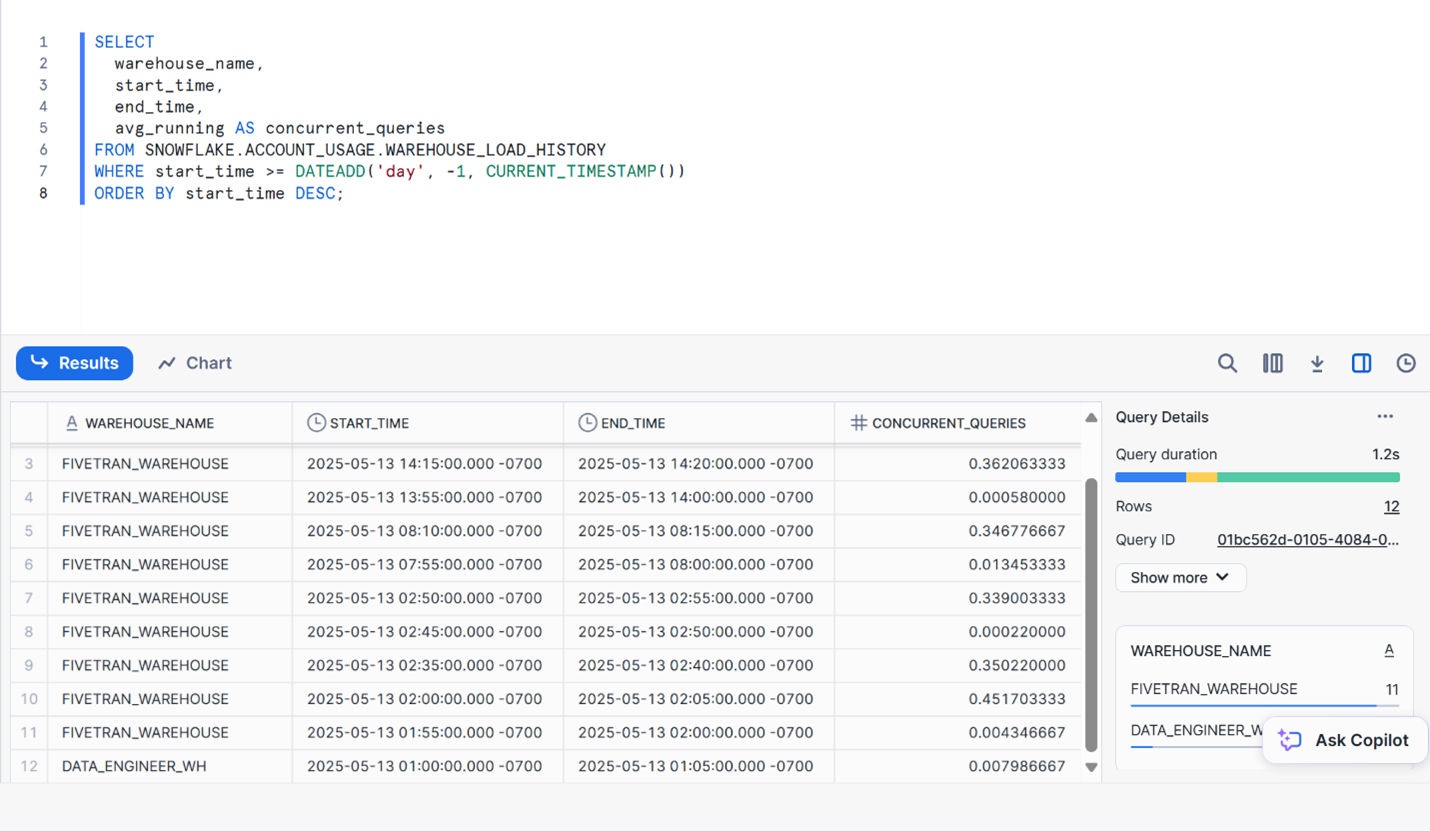Click the search results magnifier icon
The image size is (1430, 832).
pos(1227,363)
